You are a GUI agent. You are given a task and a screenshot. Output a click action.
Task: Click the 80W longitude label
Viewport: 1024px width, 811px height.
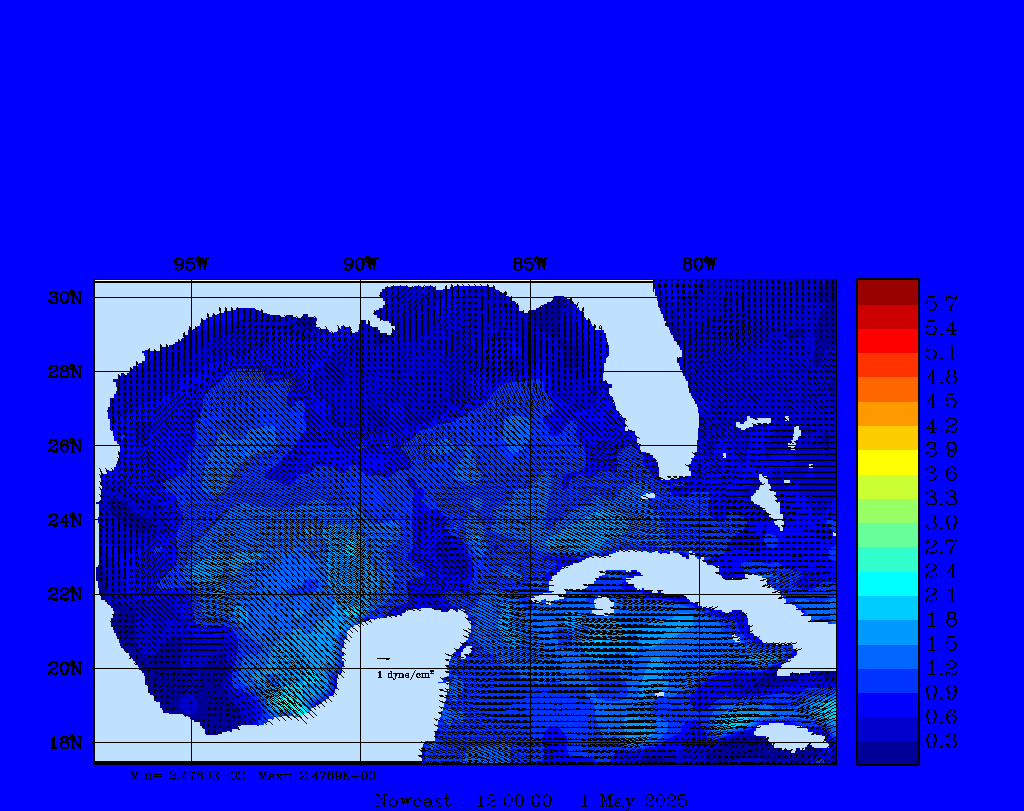tap(699, 265)
